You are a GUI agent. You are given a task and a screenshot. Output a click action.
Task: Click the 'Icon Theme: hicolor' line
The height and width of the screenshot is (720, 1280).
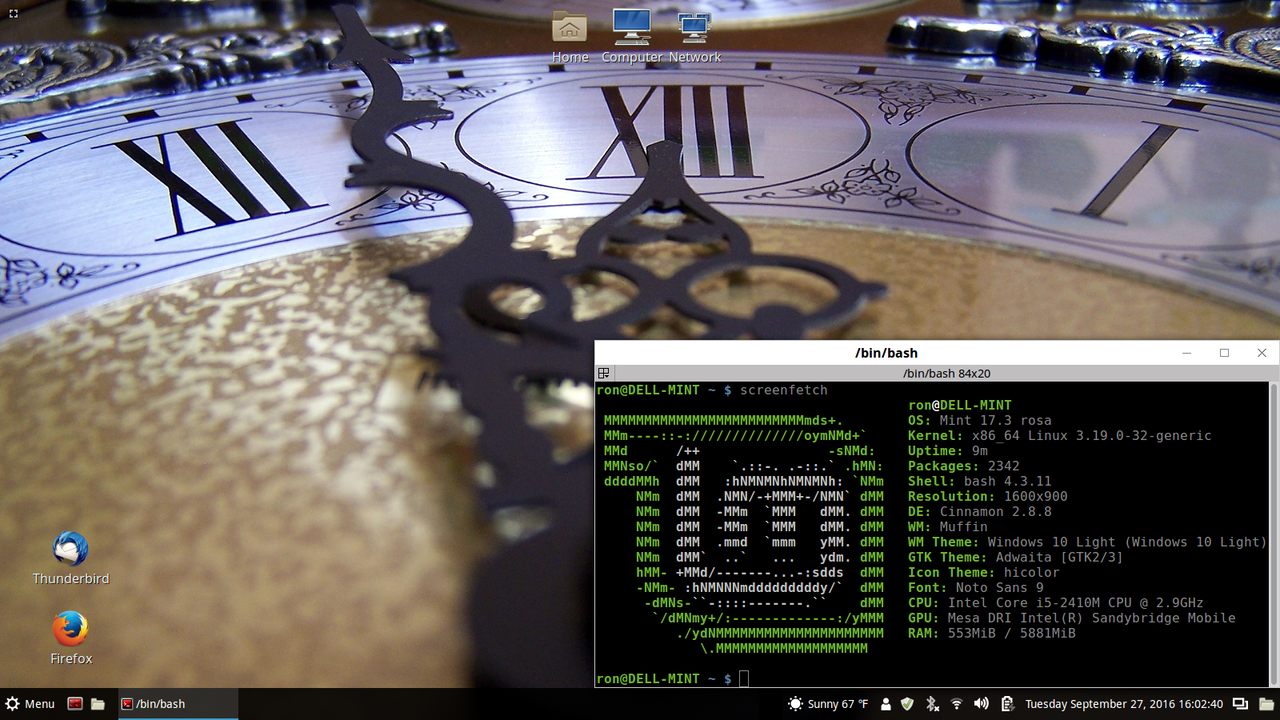[984, 573]
